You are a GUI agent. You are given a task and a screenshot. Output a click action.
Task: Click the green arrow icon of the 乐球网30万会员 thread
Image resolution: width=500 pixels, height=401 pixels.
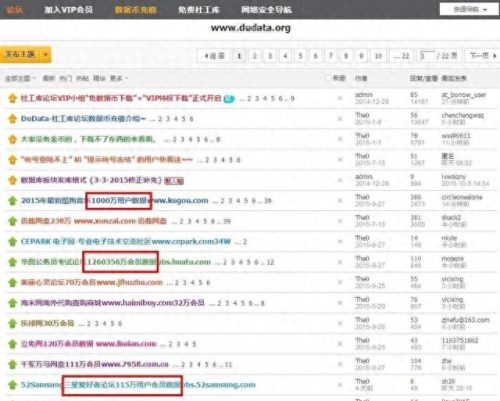[x=12, y=324]
